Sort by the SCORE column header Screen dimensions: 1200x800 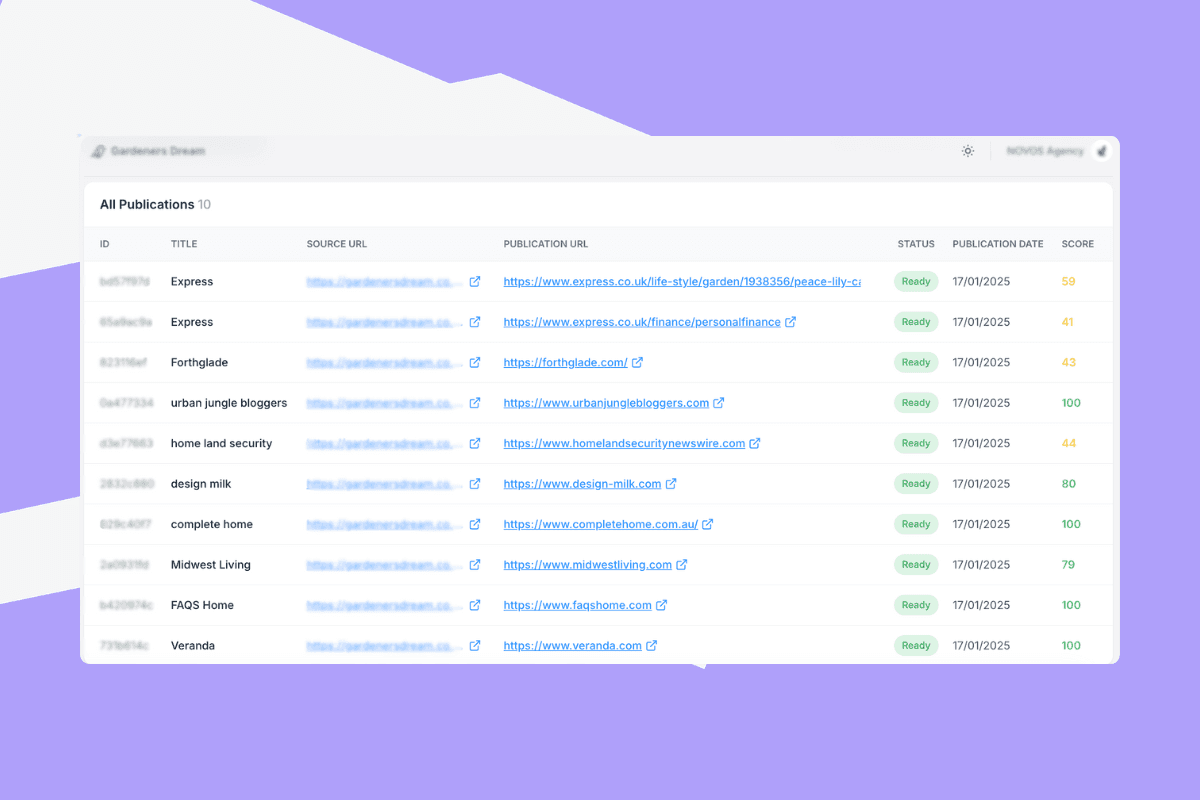[1078, 244]
